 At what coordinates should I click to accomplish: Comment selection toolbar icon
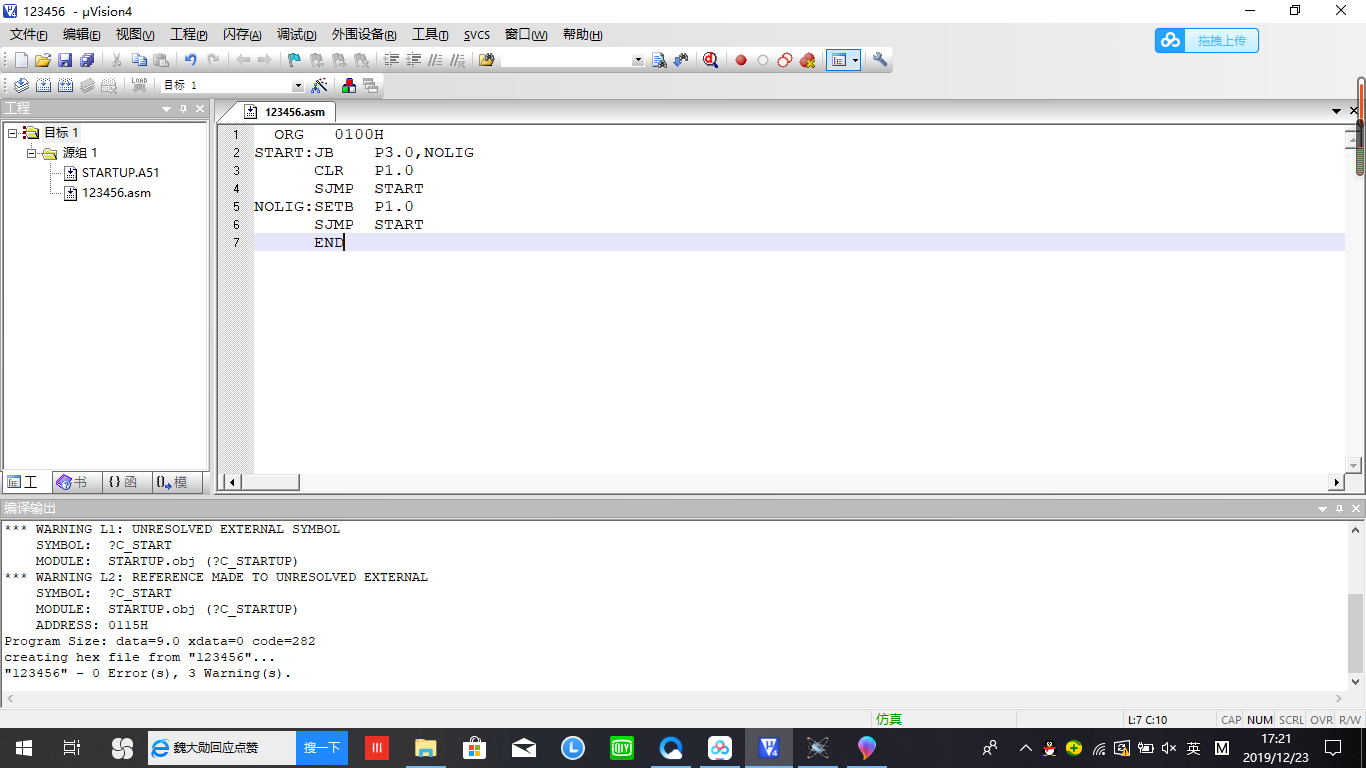point(435,60)
